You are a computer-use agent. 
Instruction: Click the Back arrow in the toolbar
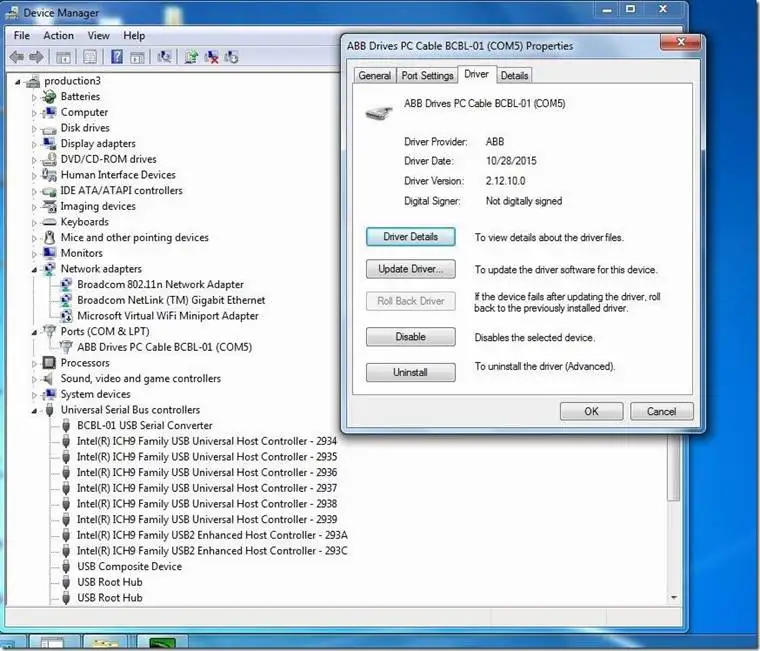tap(16, 57)
